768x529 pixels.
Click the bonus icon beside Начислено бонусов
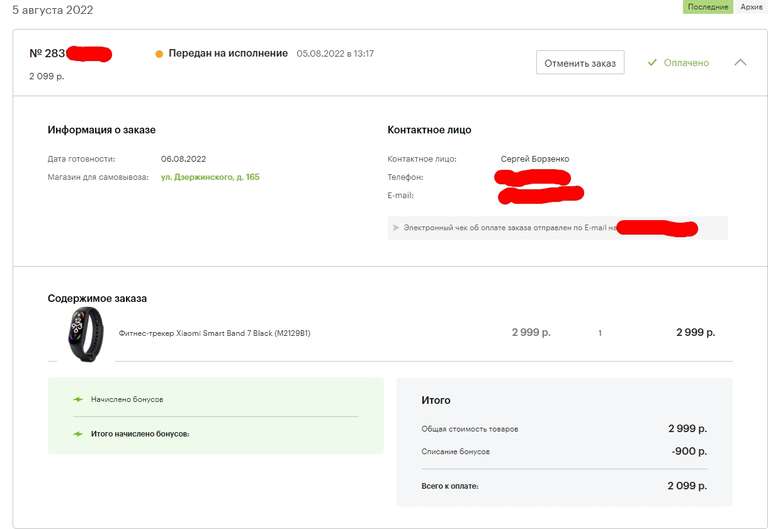click(78, 399)
